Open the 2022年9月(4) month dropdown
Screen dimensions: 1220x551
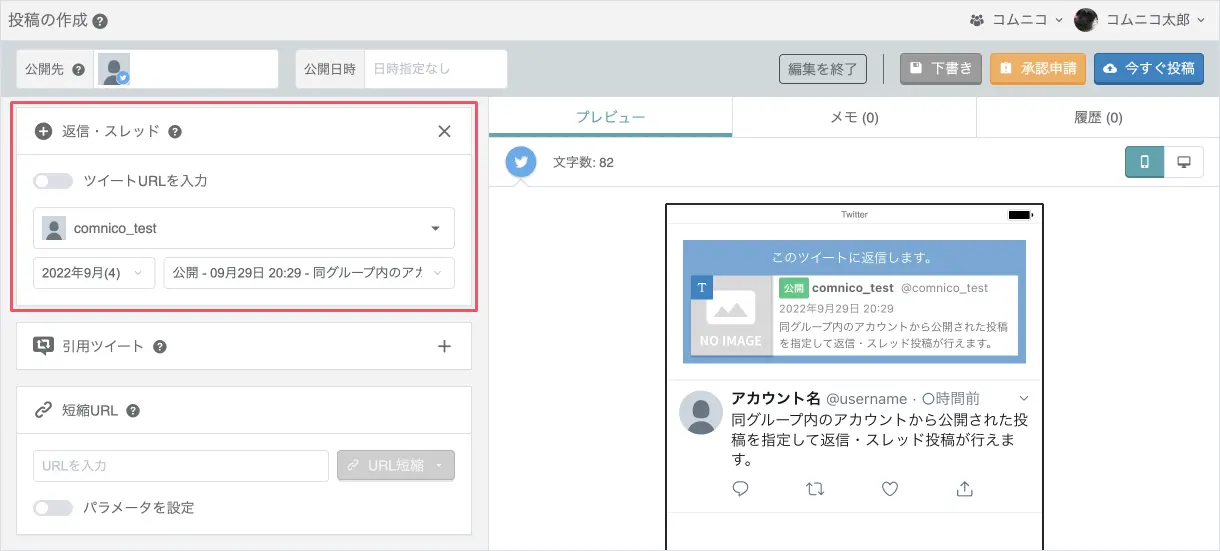tap(94, 273)
